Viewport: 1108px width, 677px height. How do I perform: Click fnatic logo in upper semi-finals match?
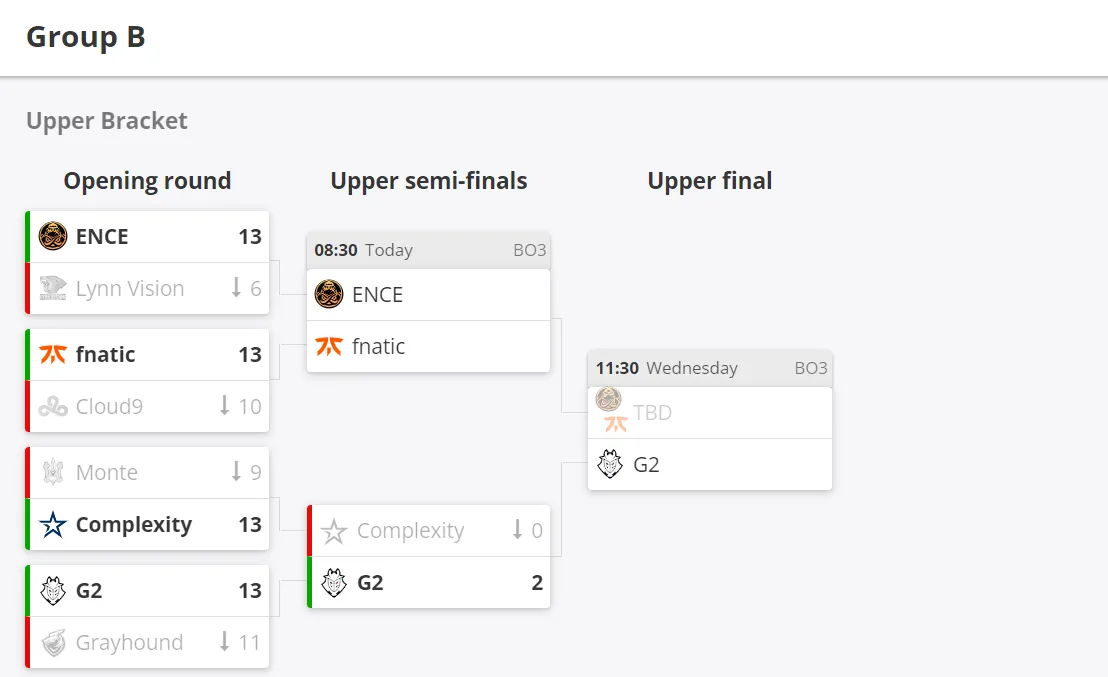(329, 346)
